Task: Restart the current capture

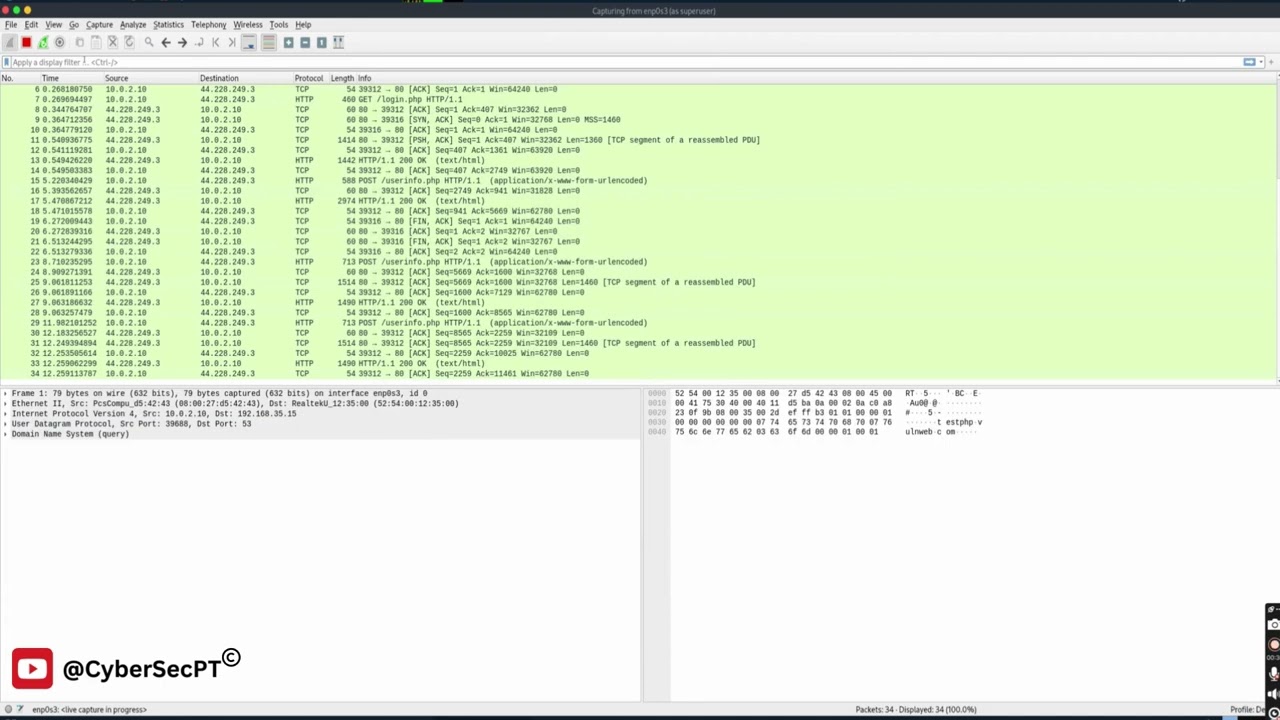Action: coord(43,42)
